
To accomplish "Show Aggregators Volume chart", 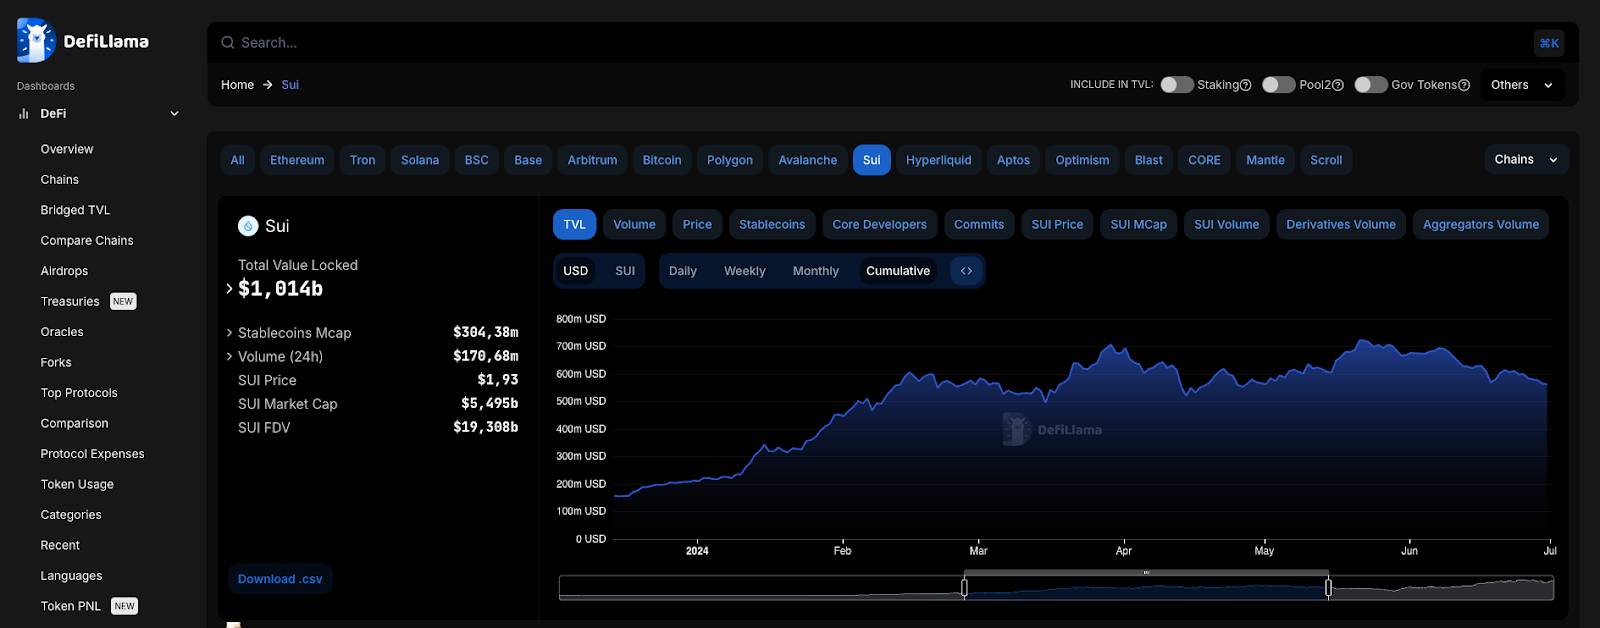I will pyautogui.click(x=1481, y=225).
